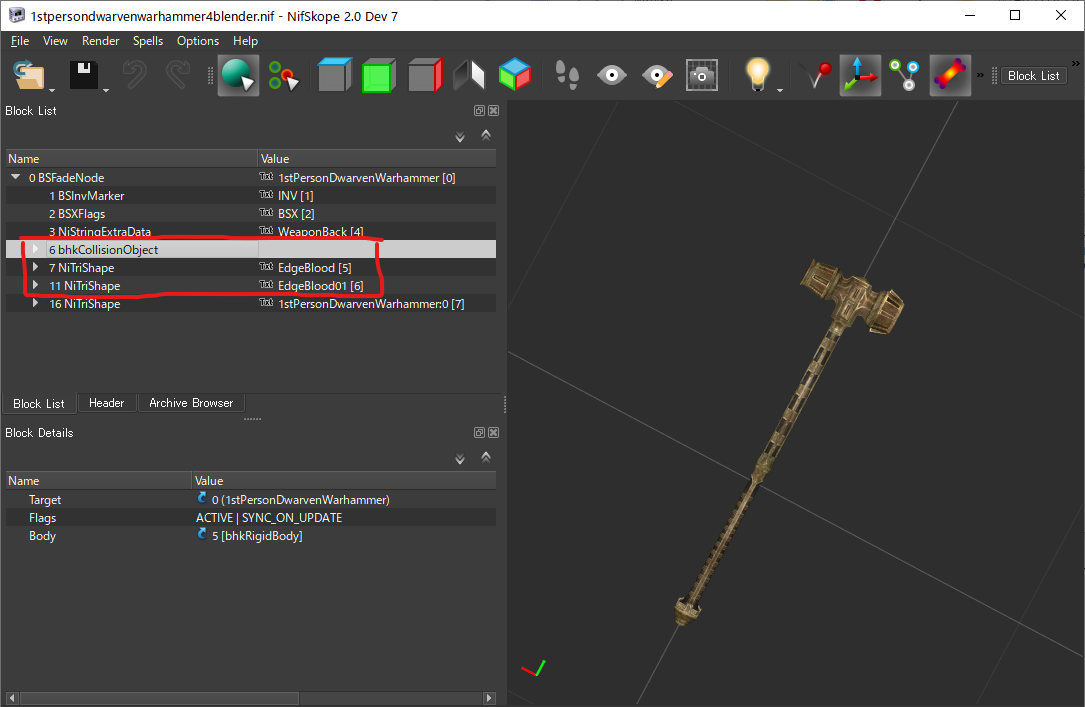
Task: Select the 3 NiStringExtraData row
Action: point(250,232)
